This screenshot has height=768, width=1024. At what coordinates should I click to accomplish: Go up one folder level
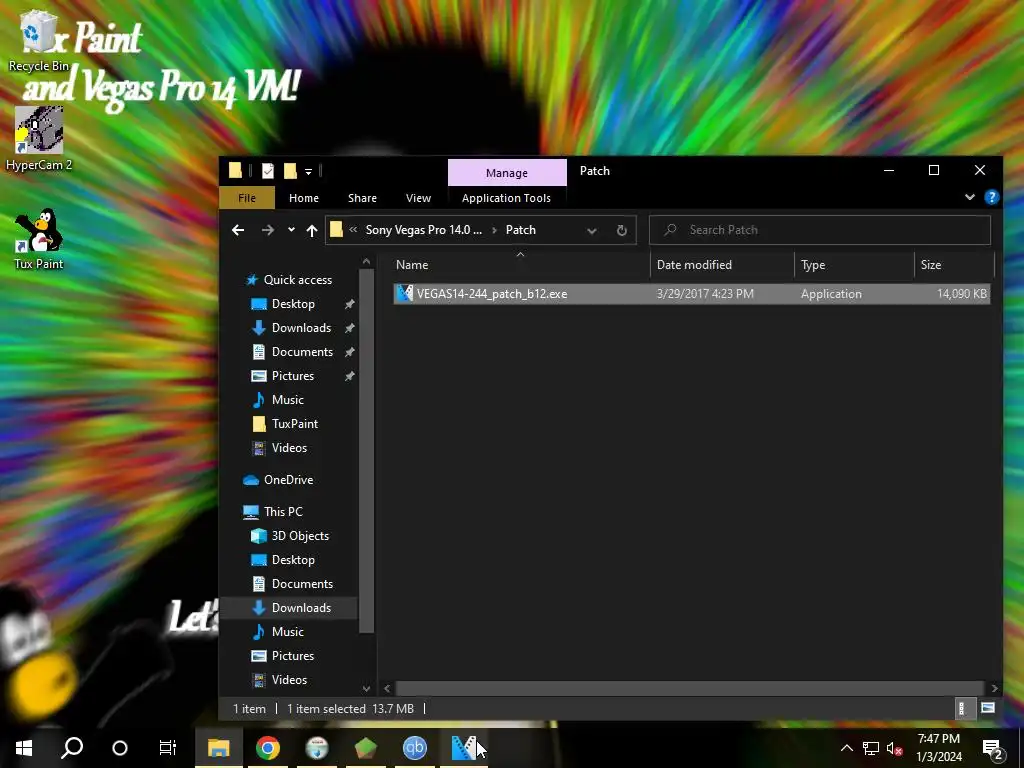pos(312,230)
